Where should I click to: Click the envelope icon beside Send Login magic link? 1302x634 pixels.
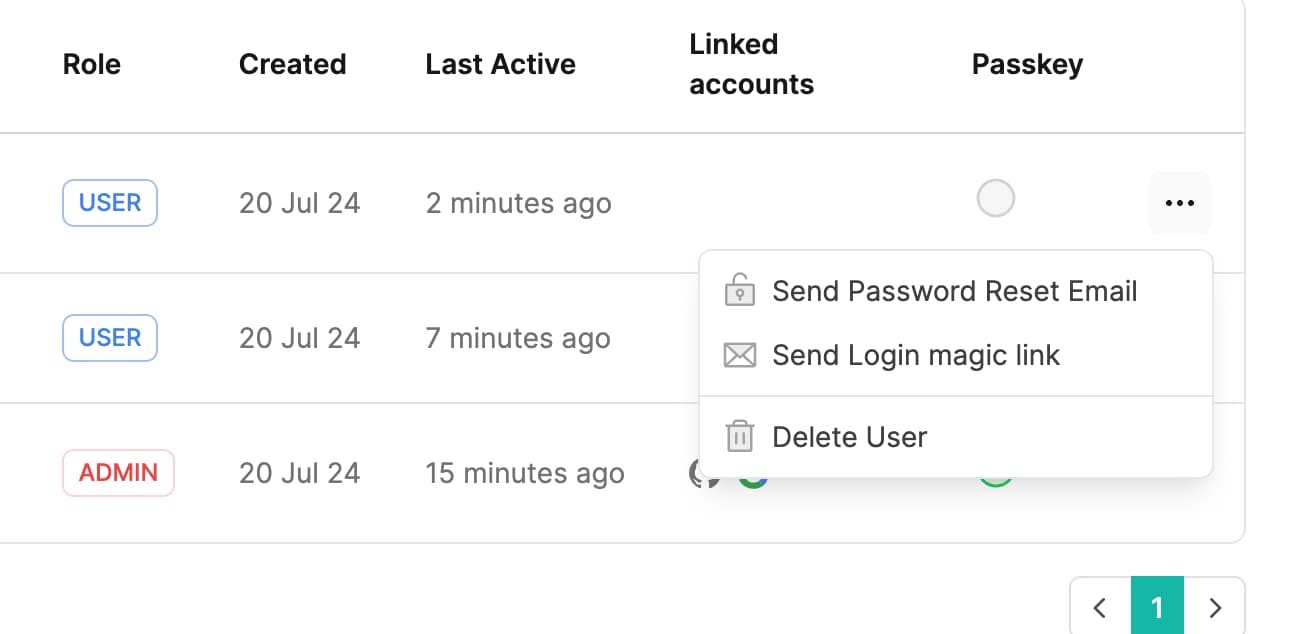click(x=739, y=355)
